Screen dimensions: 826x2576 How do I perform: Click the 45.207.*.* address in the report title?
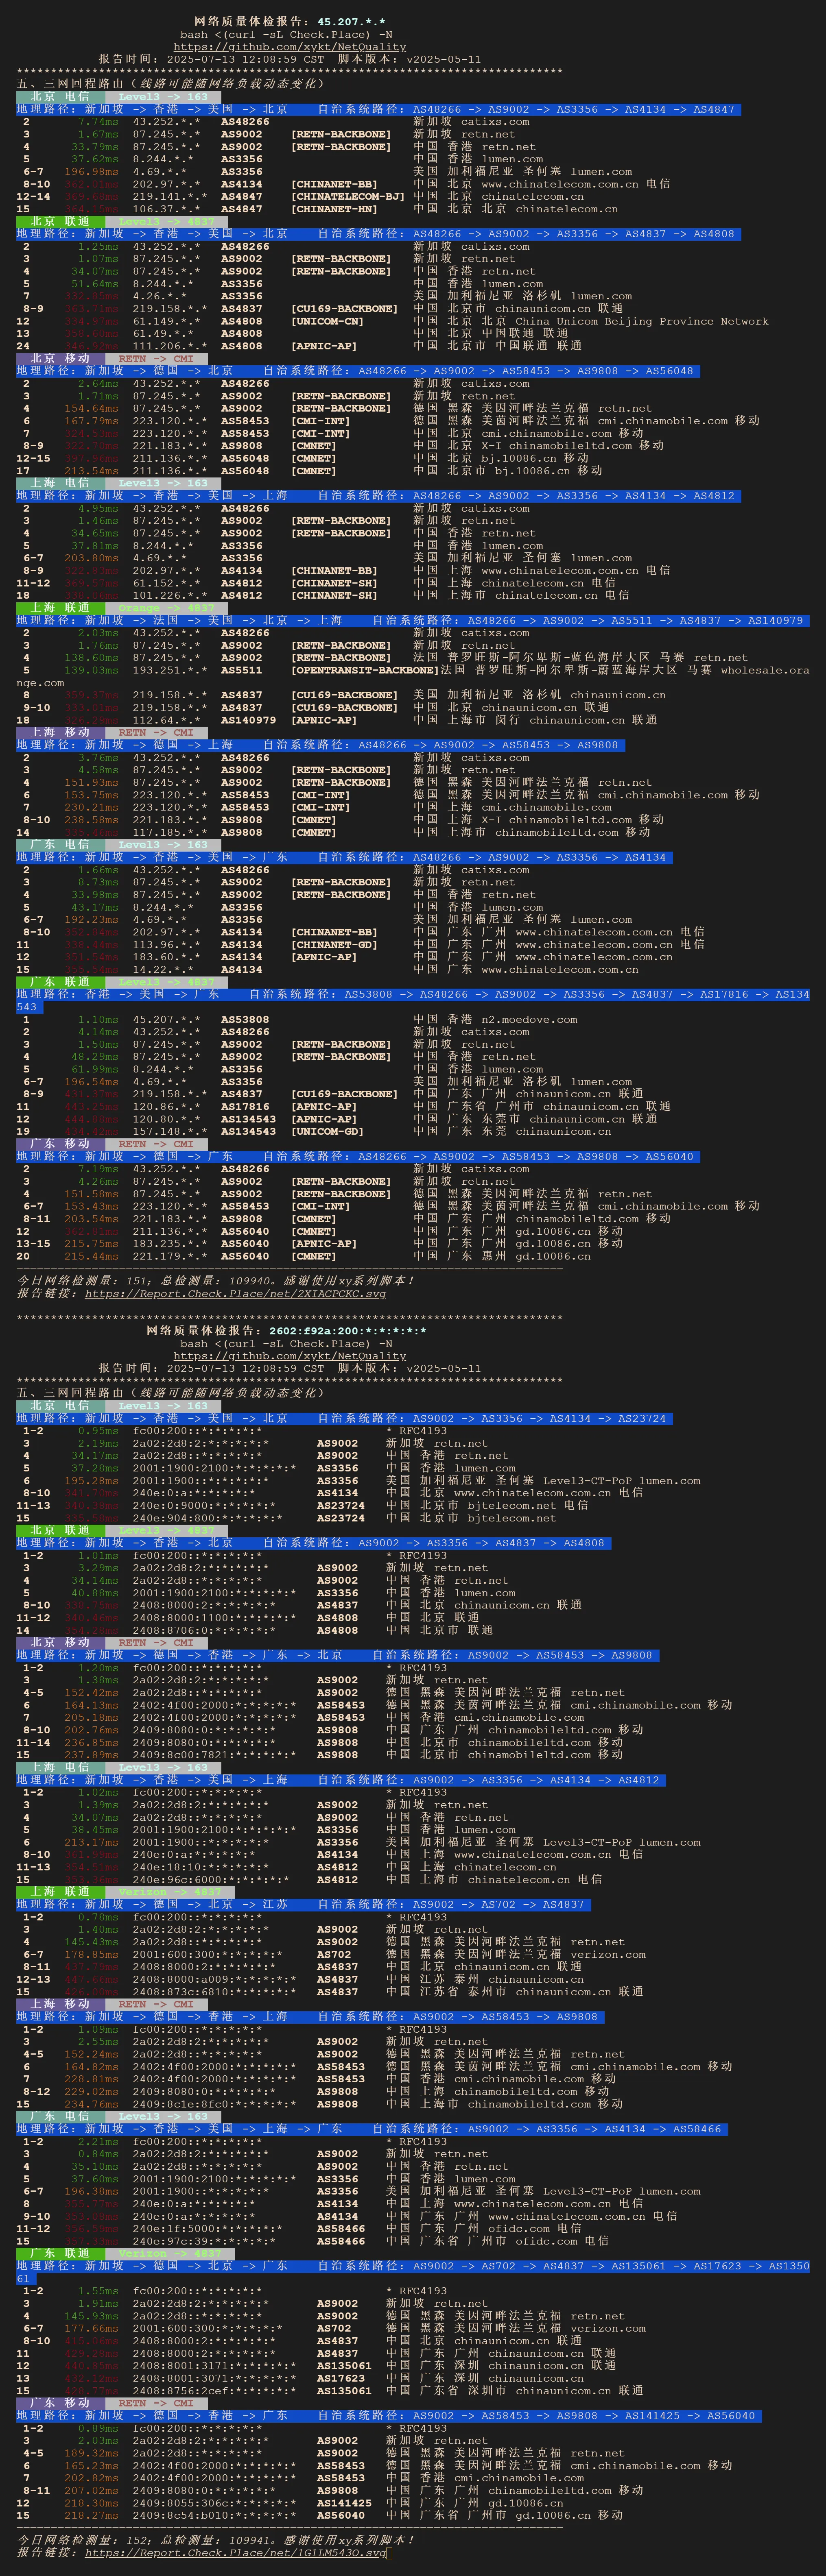tap(351, 22)
